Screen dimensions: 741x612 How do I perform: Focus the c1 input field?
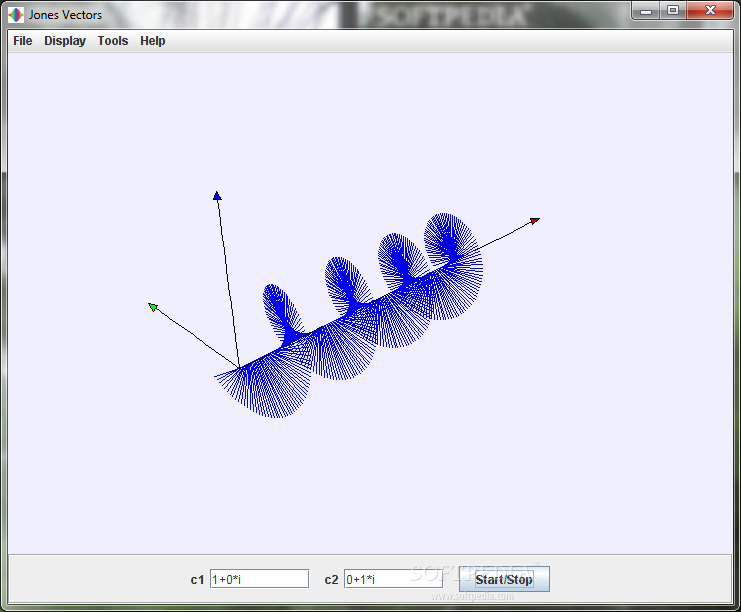[259, 579]
